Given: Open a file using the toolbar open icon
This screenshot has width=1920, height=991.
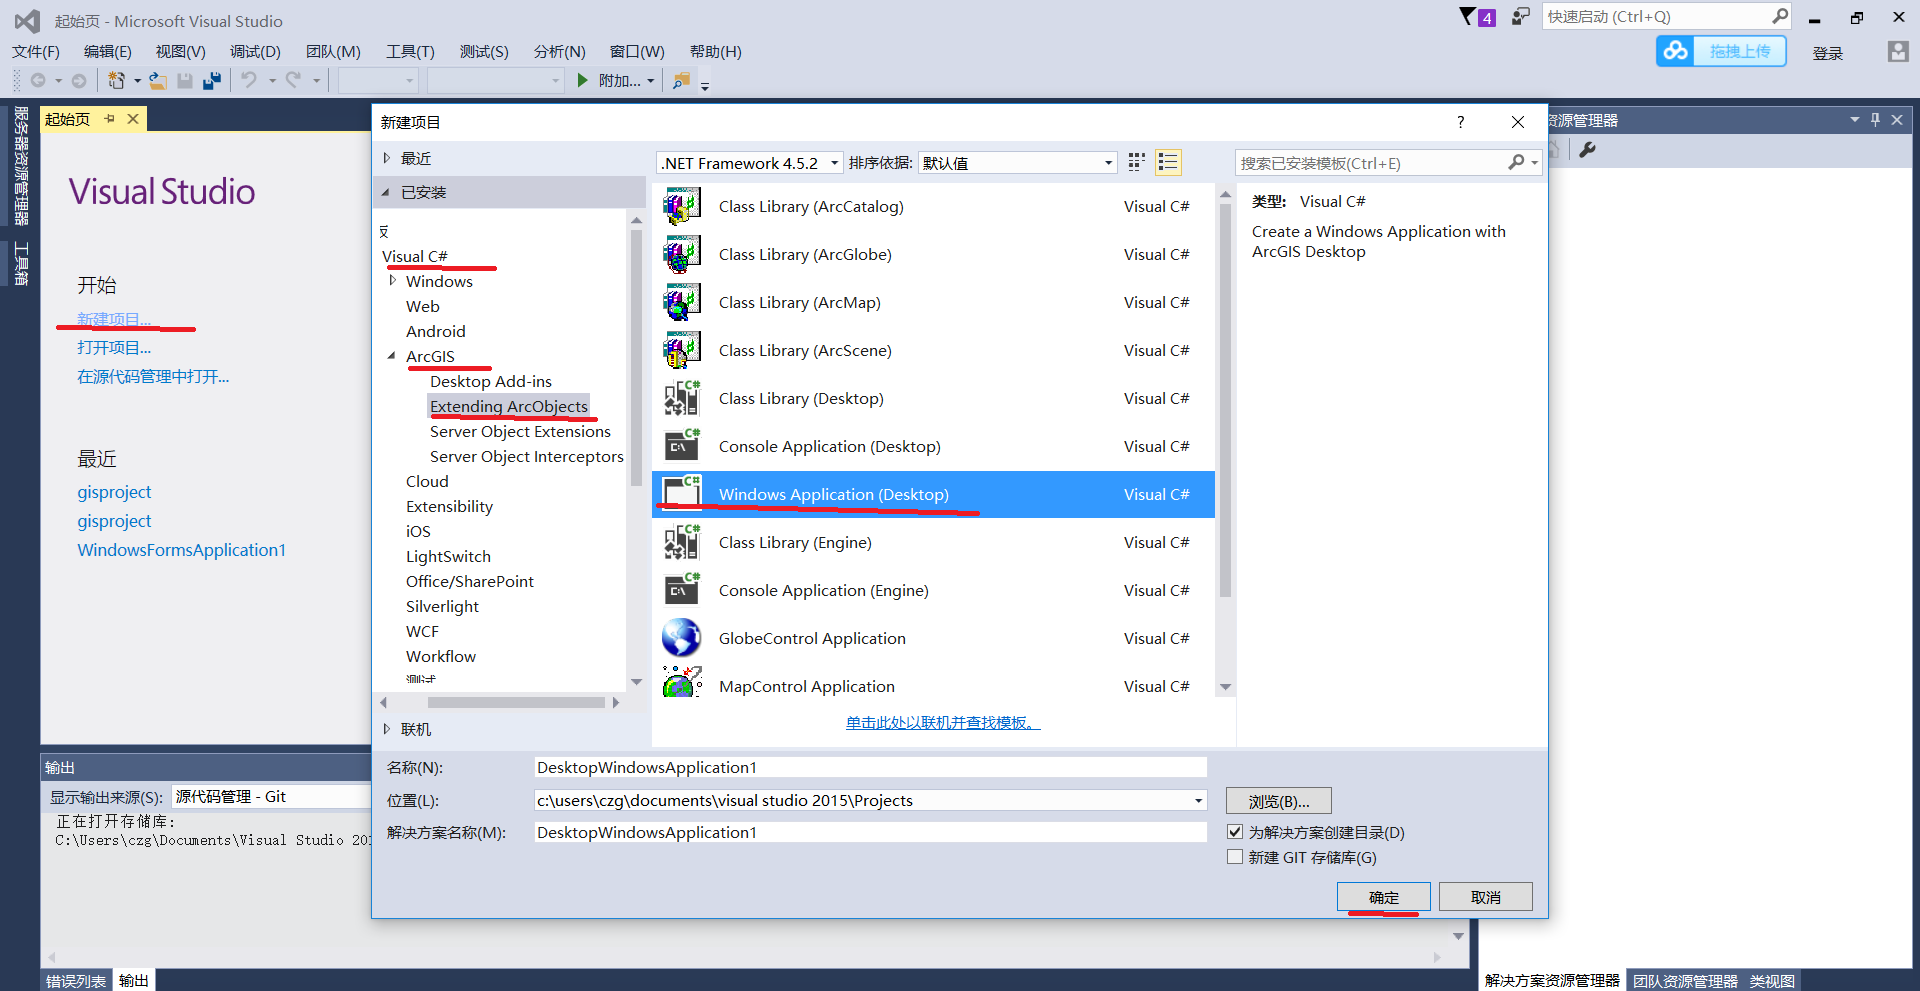Looking at the screenshot, I should [157, 80].
